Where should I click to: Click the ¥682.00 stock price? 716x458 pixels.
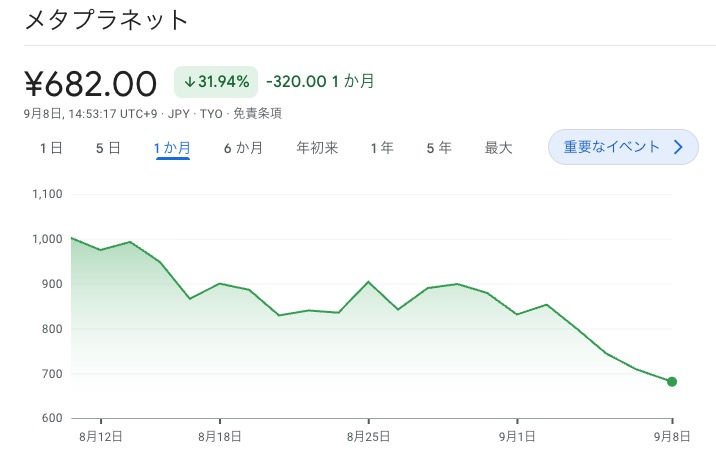click(90, 82)
